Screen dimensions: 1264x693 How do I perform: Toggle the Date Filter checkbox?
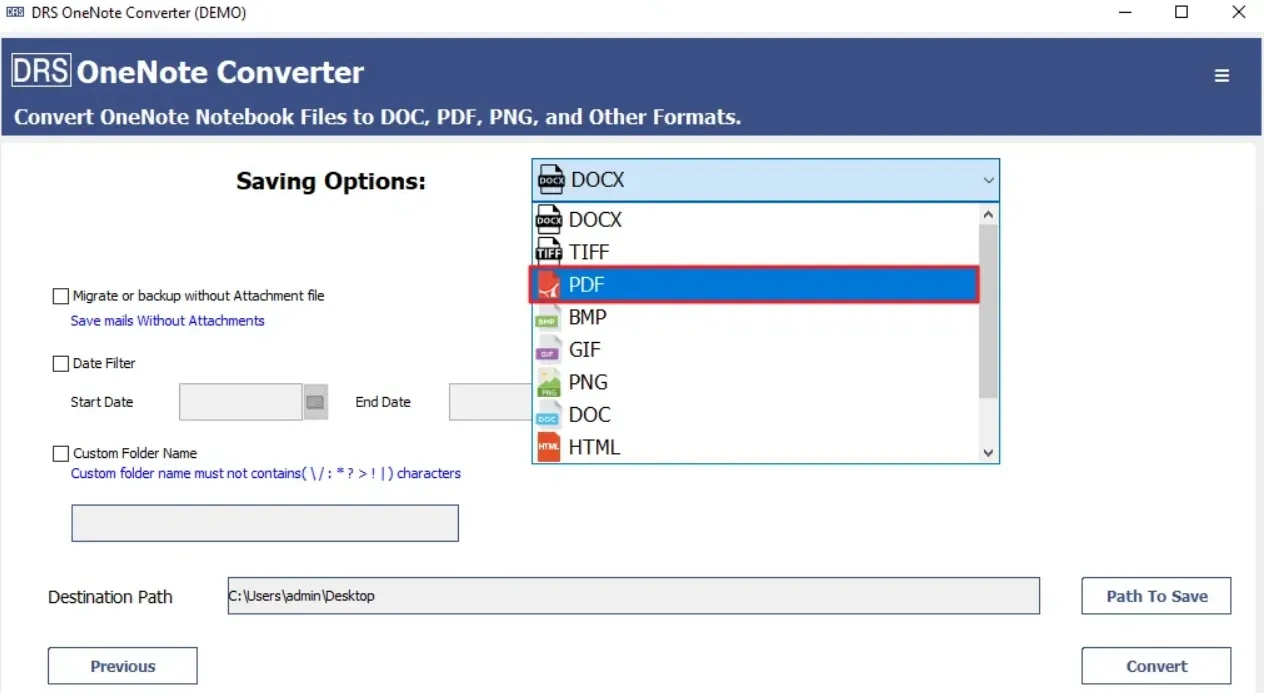coord(61,364)
